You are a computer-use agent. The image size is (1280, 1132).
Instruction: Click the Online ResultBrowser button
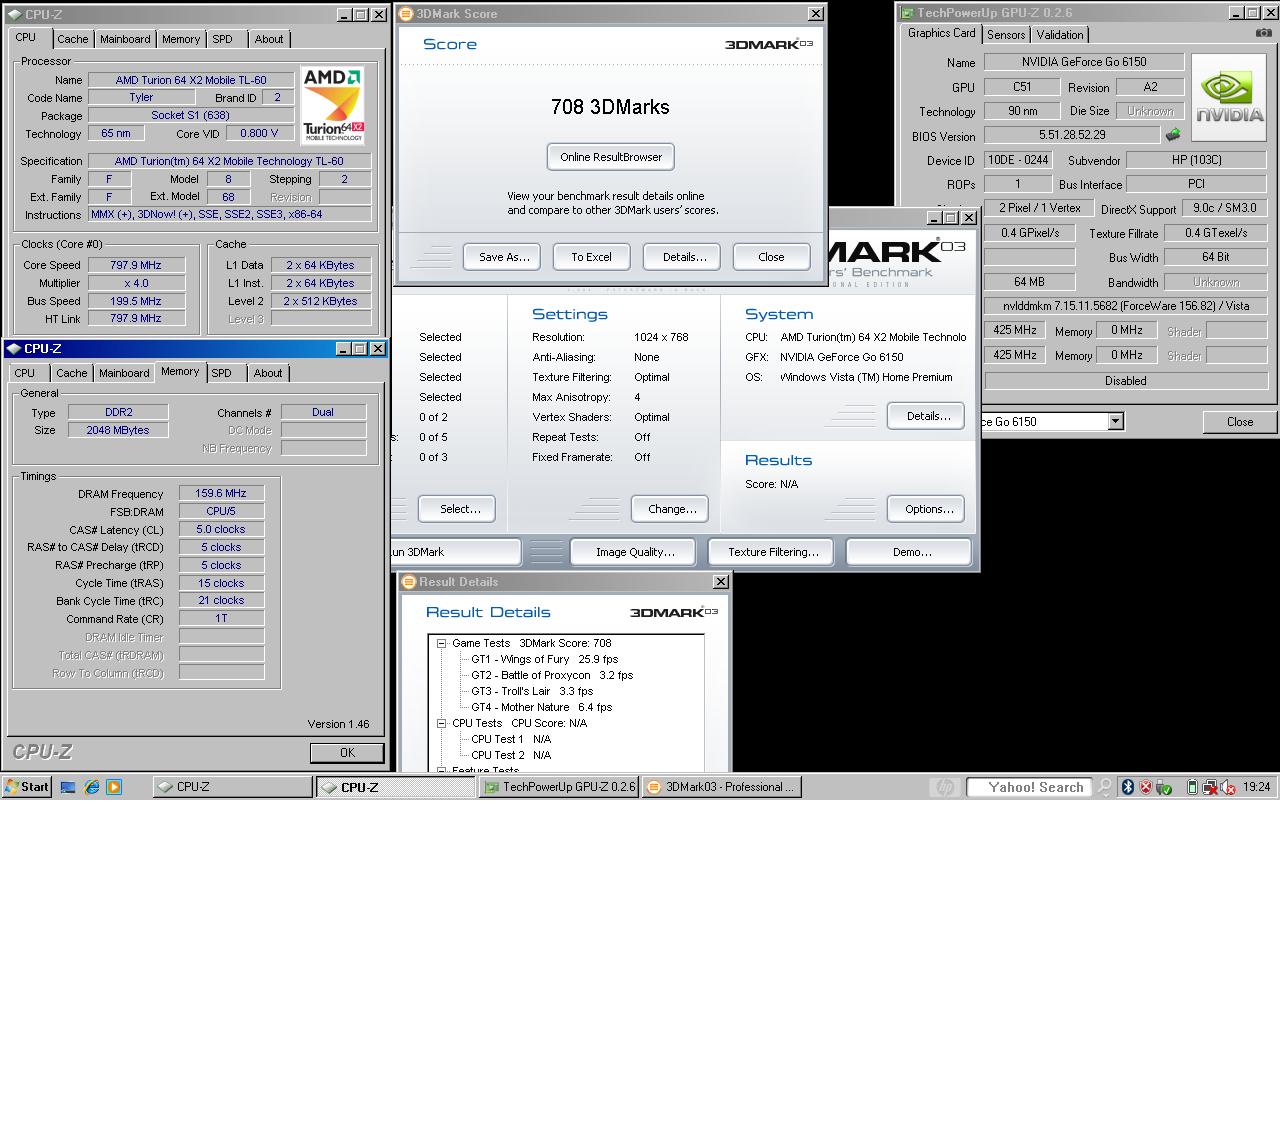point(611,157)
